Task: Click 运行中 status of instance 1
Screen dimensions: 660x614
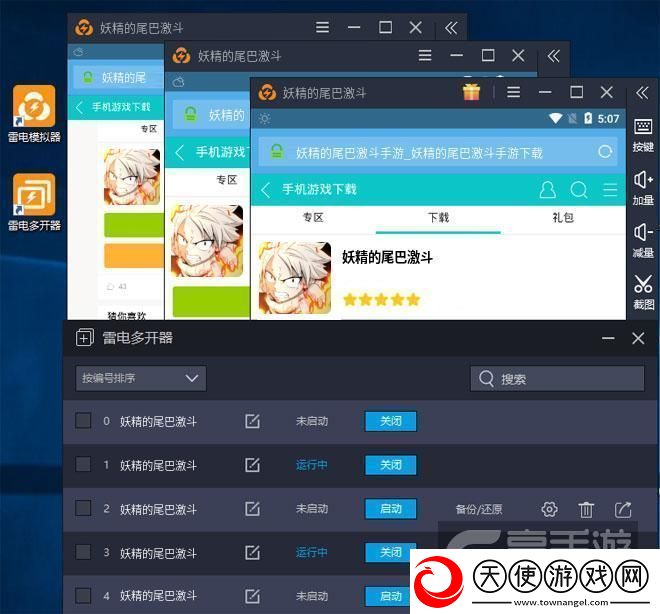Action: pos(311,465)
